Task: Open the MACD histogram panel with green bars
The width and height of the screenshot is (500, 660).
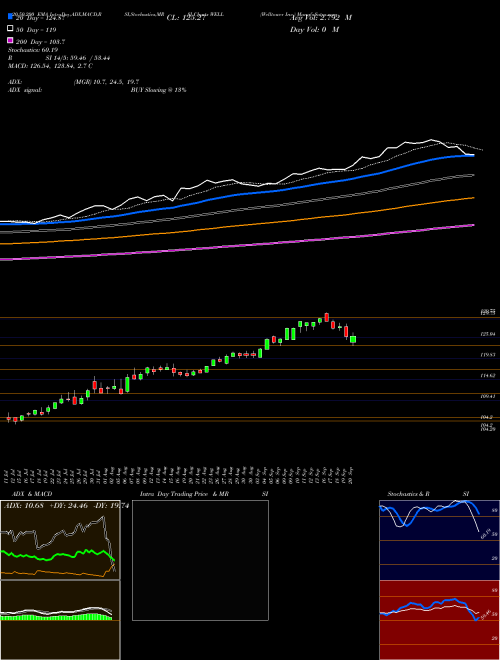Action: point(60,620)
